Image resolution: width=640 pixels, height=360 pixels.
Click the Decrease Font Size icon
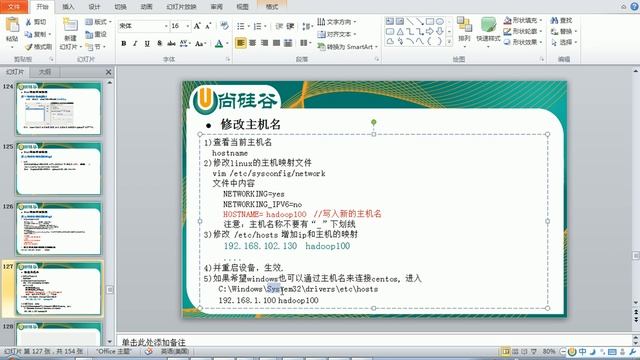pos(208,26)
